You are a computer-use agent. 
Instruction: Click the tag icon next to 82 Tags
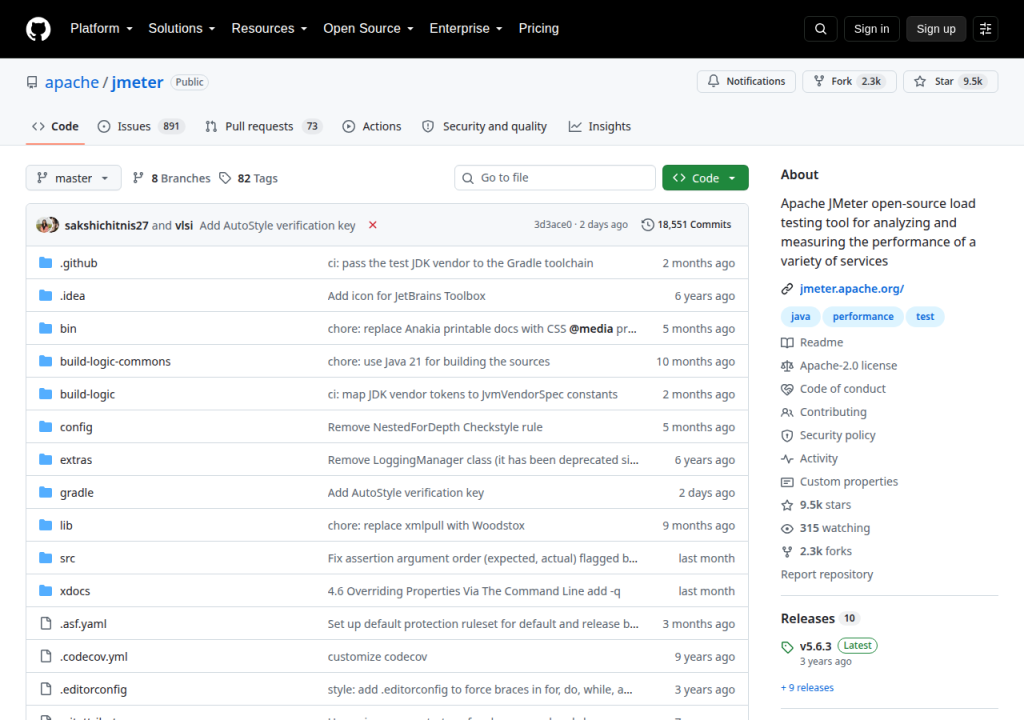tap(225, 178)
